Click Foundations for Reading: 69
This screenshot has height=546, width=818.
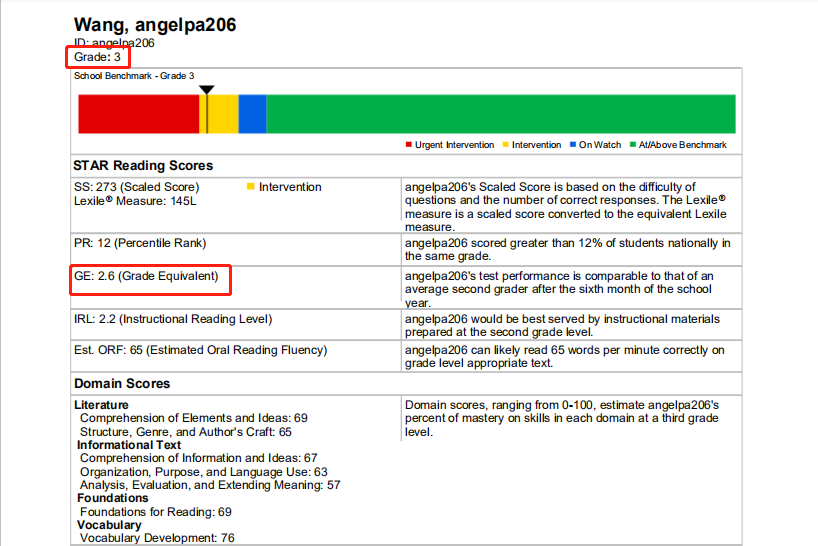point(156,512)
